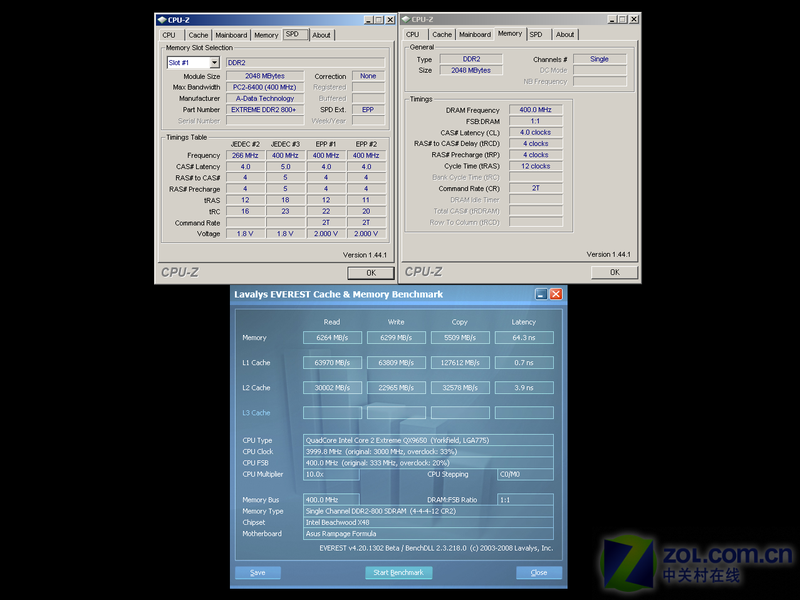Open Mainboard tab in left CPU-Z window
800x600 pixels.
(231, 35)
